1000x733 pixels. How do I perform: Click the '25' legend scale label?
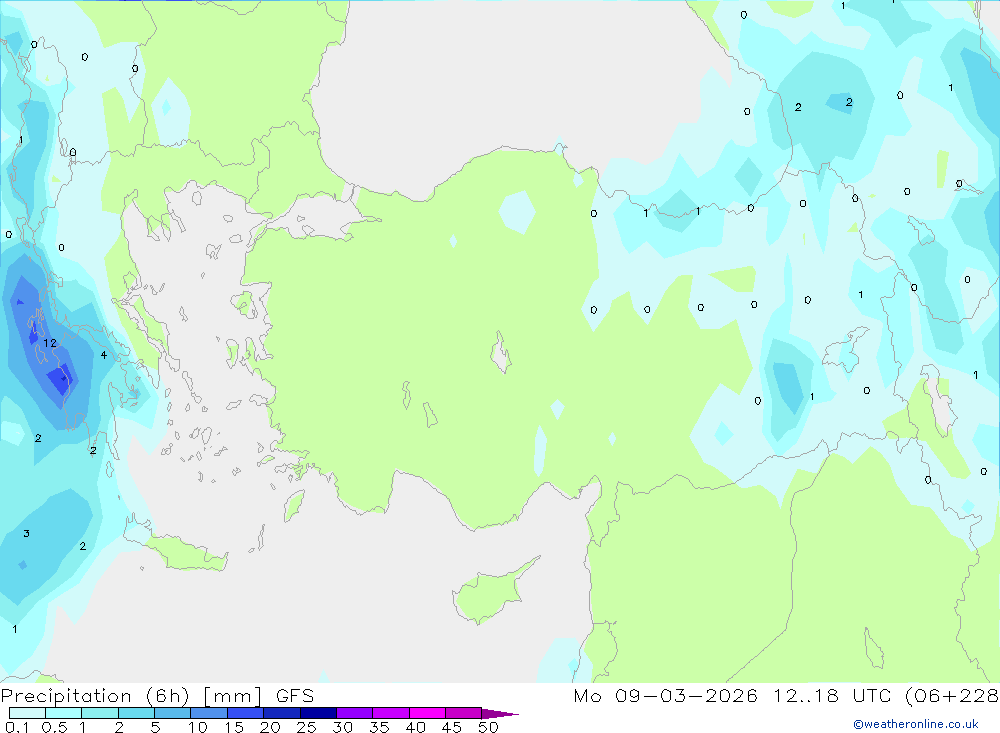coord(306,727)
